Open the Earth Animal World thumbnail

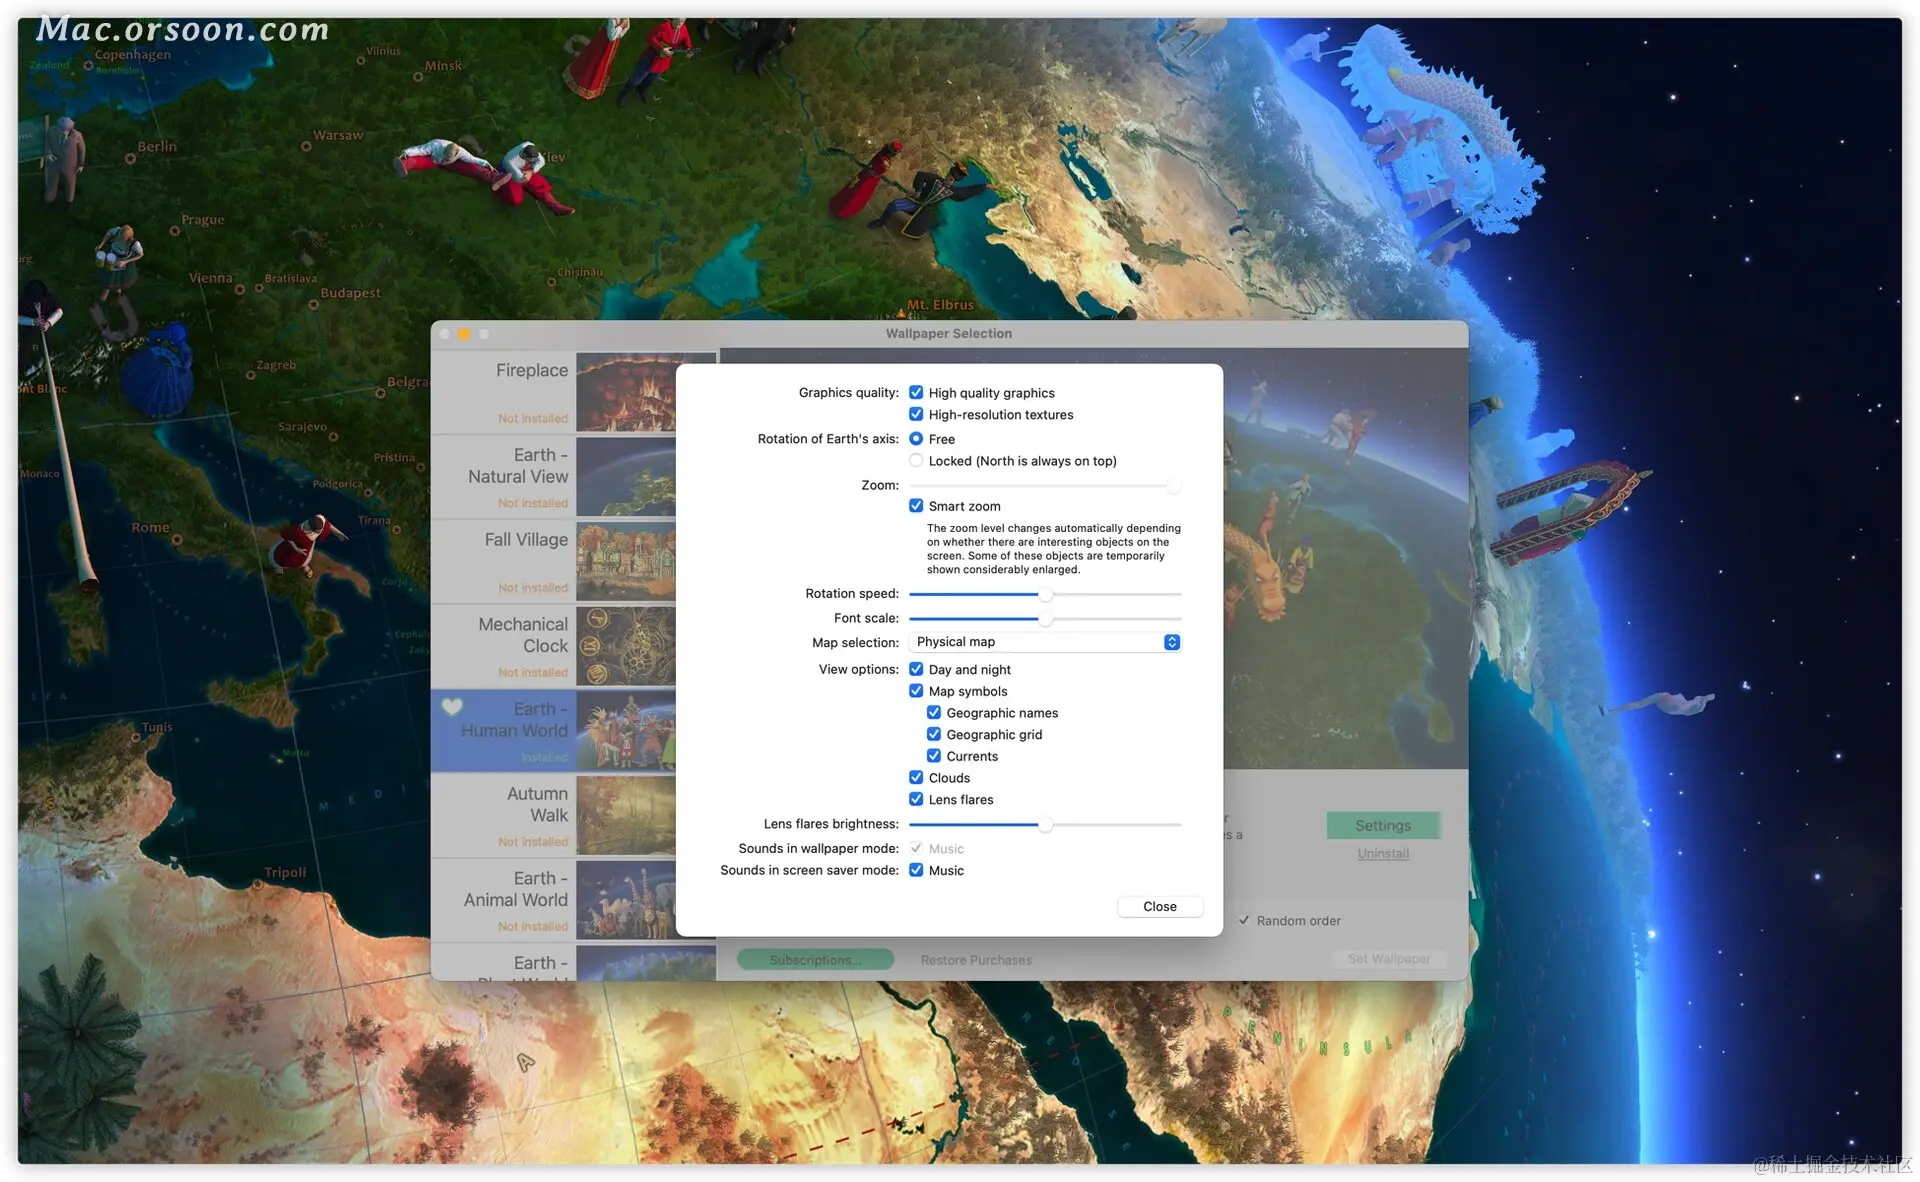point(625,900)
